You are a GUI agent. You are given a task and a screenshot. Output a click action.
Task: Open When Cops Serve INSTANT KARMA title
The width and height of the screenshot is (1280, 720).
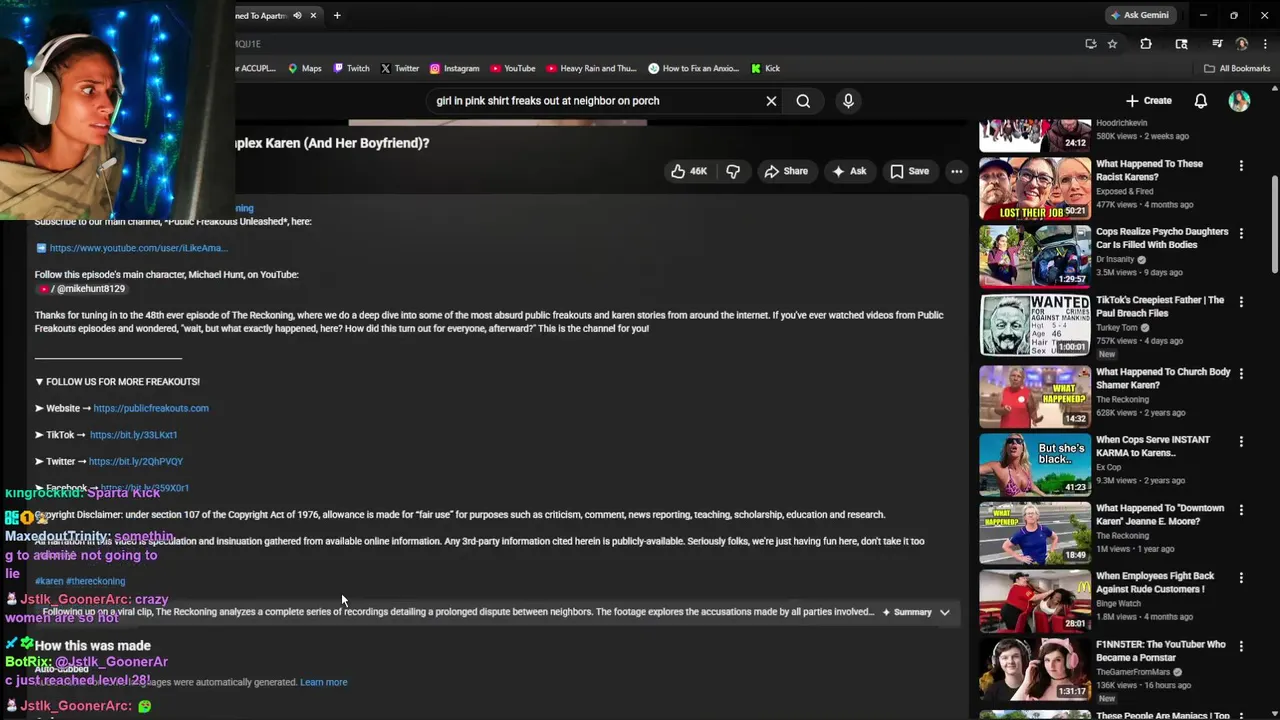pos(1153,446)
